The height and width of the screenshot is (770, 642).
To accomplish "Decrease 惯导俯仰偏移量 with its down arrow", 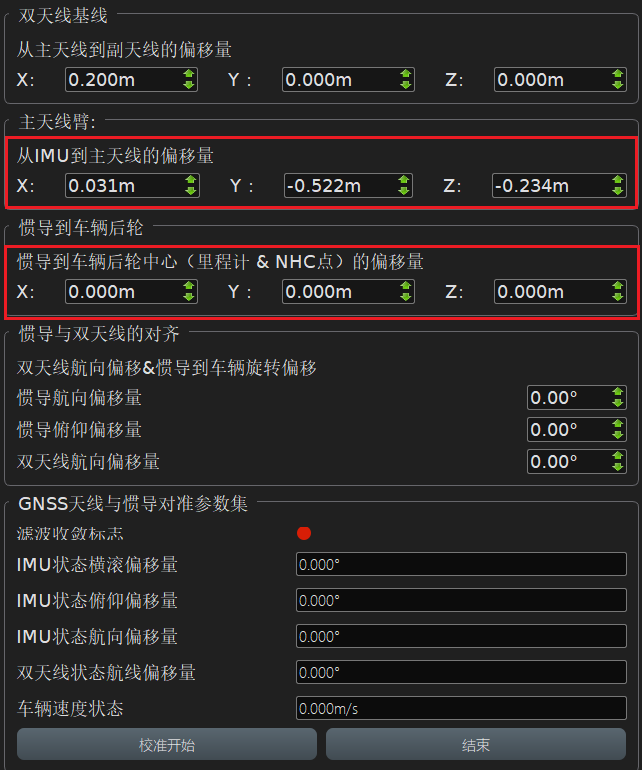I will (617, 435).
